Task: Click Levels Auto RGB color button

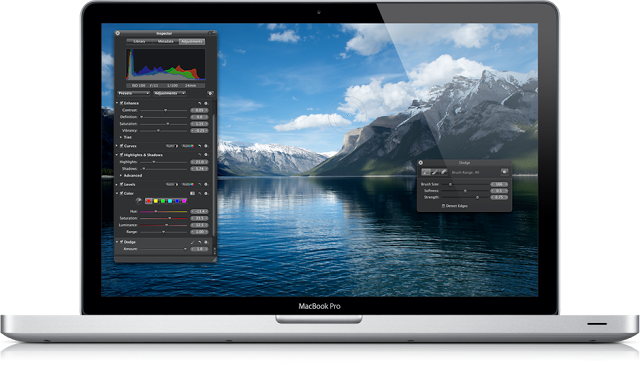Action: point(187,184)
